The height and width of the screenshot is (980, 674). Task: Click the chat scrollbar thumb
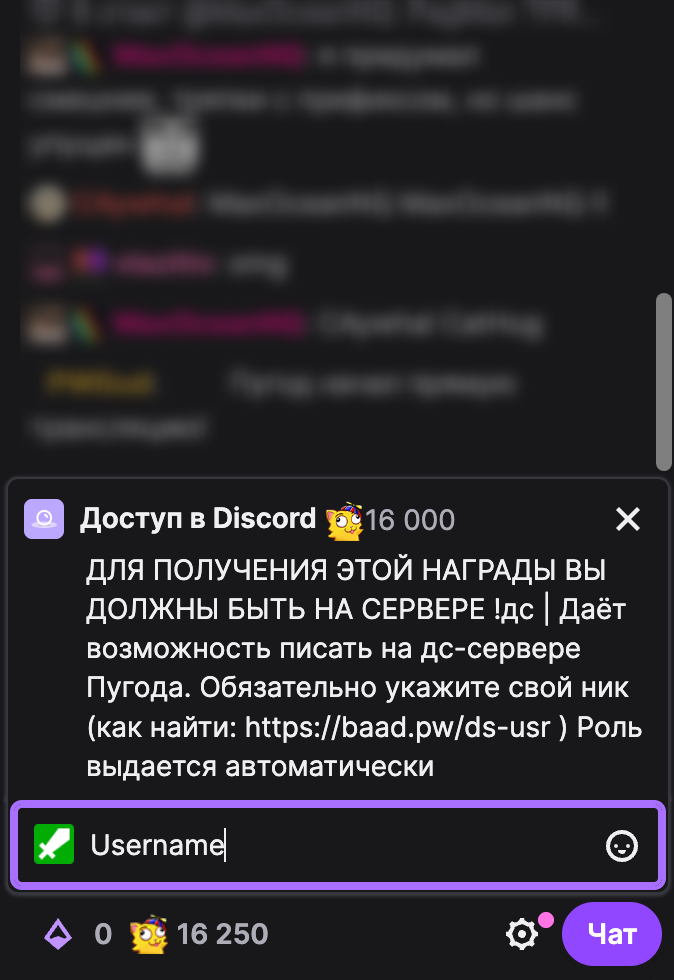click(x=663, y=381)
